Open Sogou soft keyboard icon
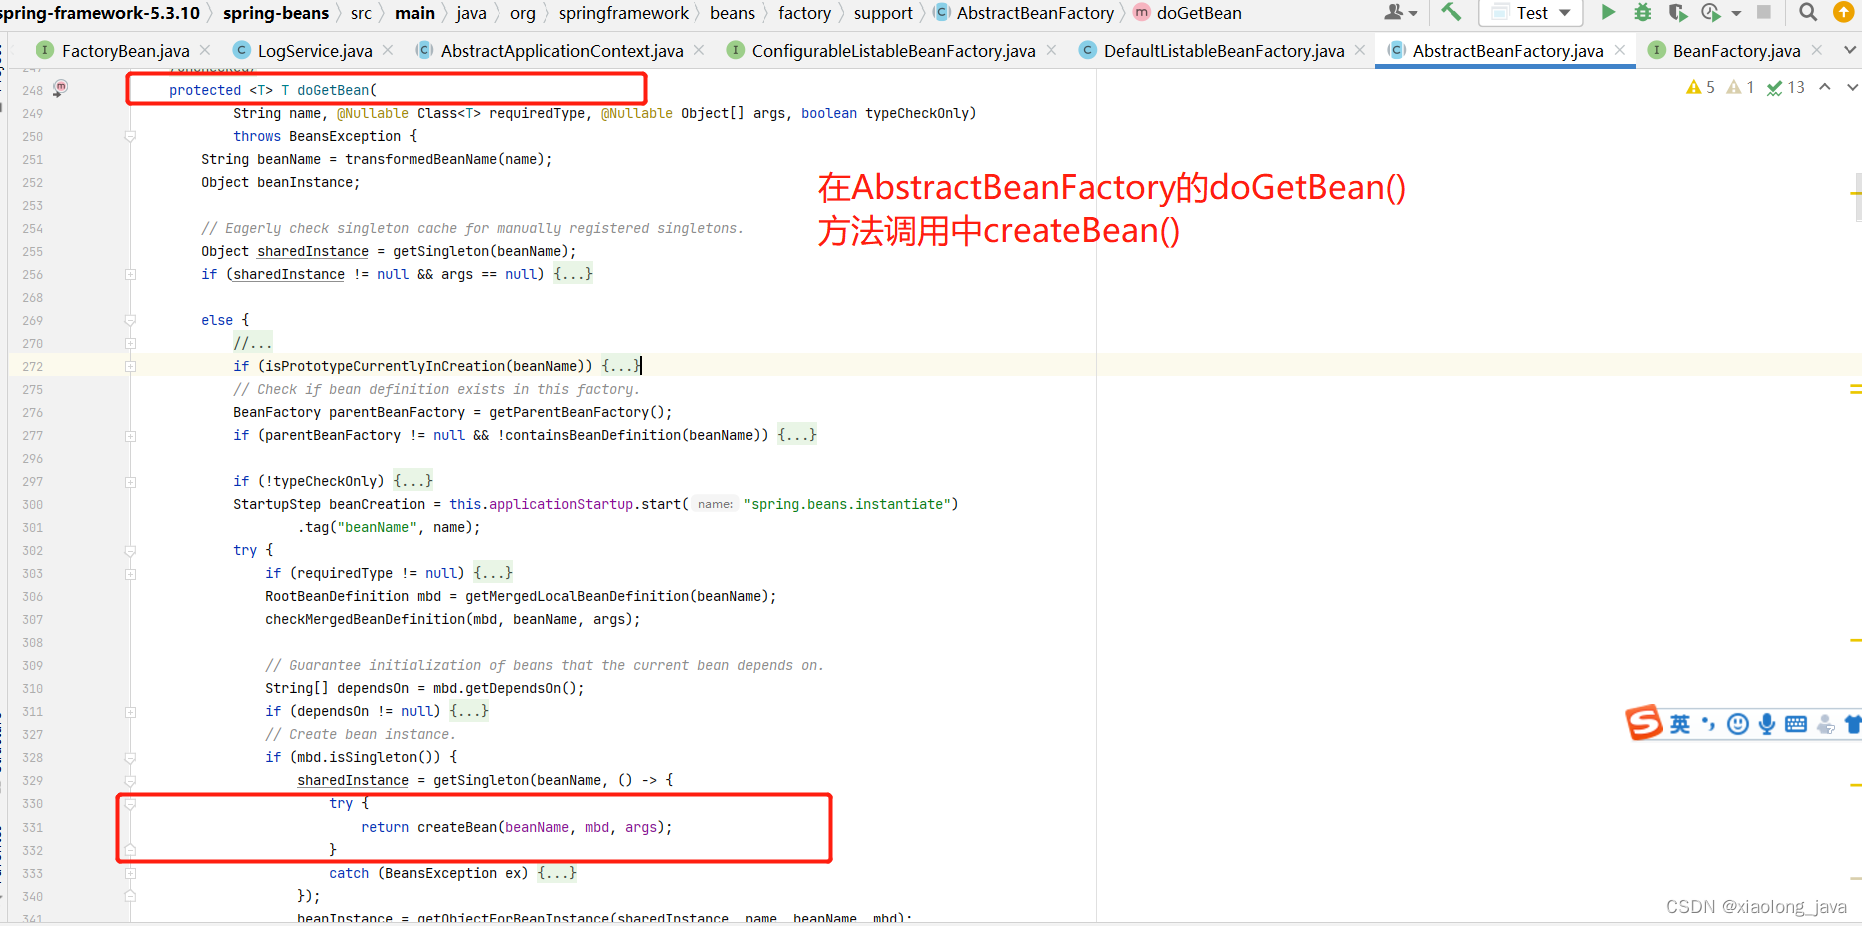Viewport: 1862px width, 926px height. (x=1796, y=724)
